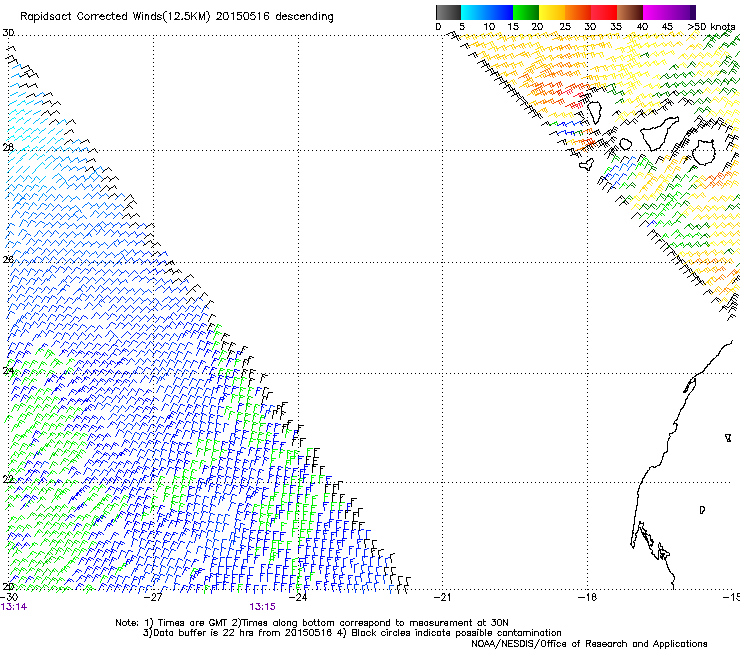Click the latitude label '22' on left axis
Screen dimensions: 740x650
click(x=8, y=480)
